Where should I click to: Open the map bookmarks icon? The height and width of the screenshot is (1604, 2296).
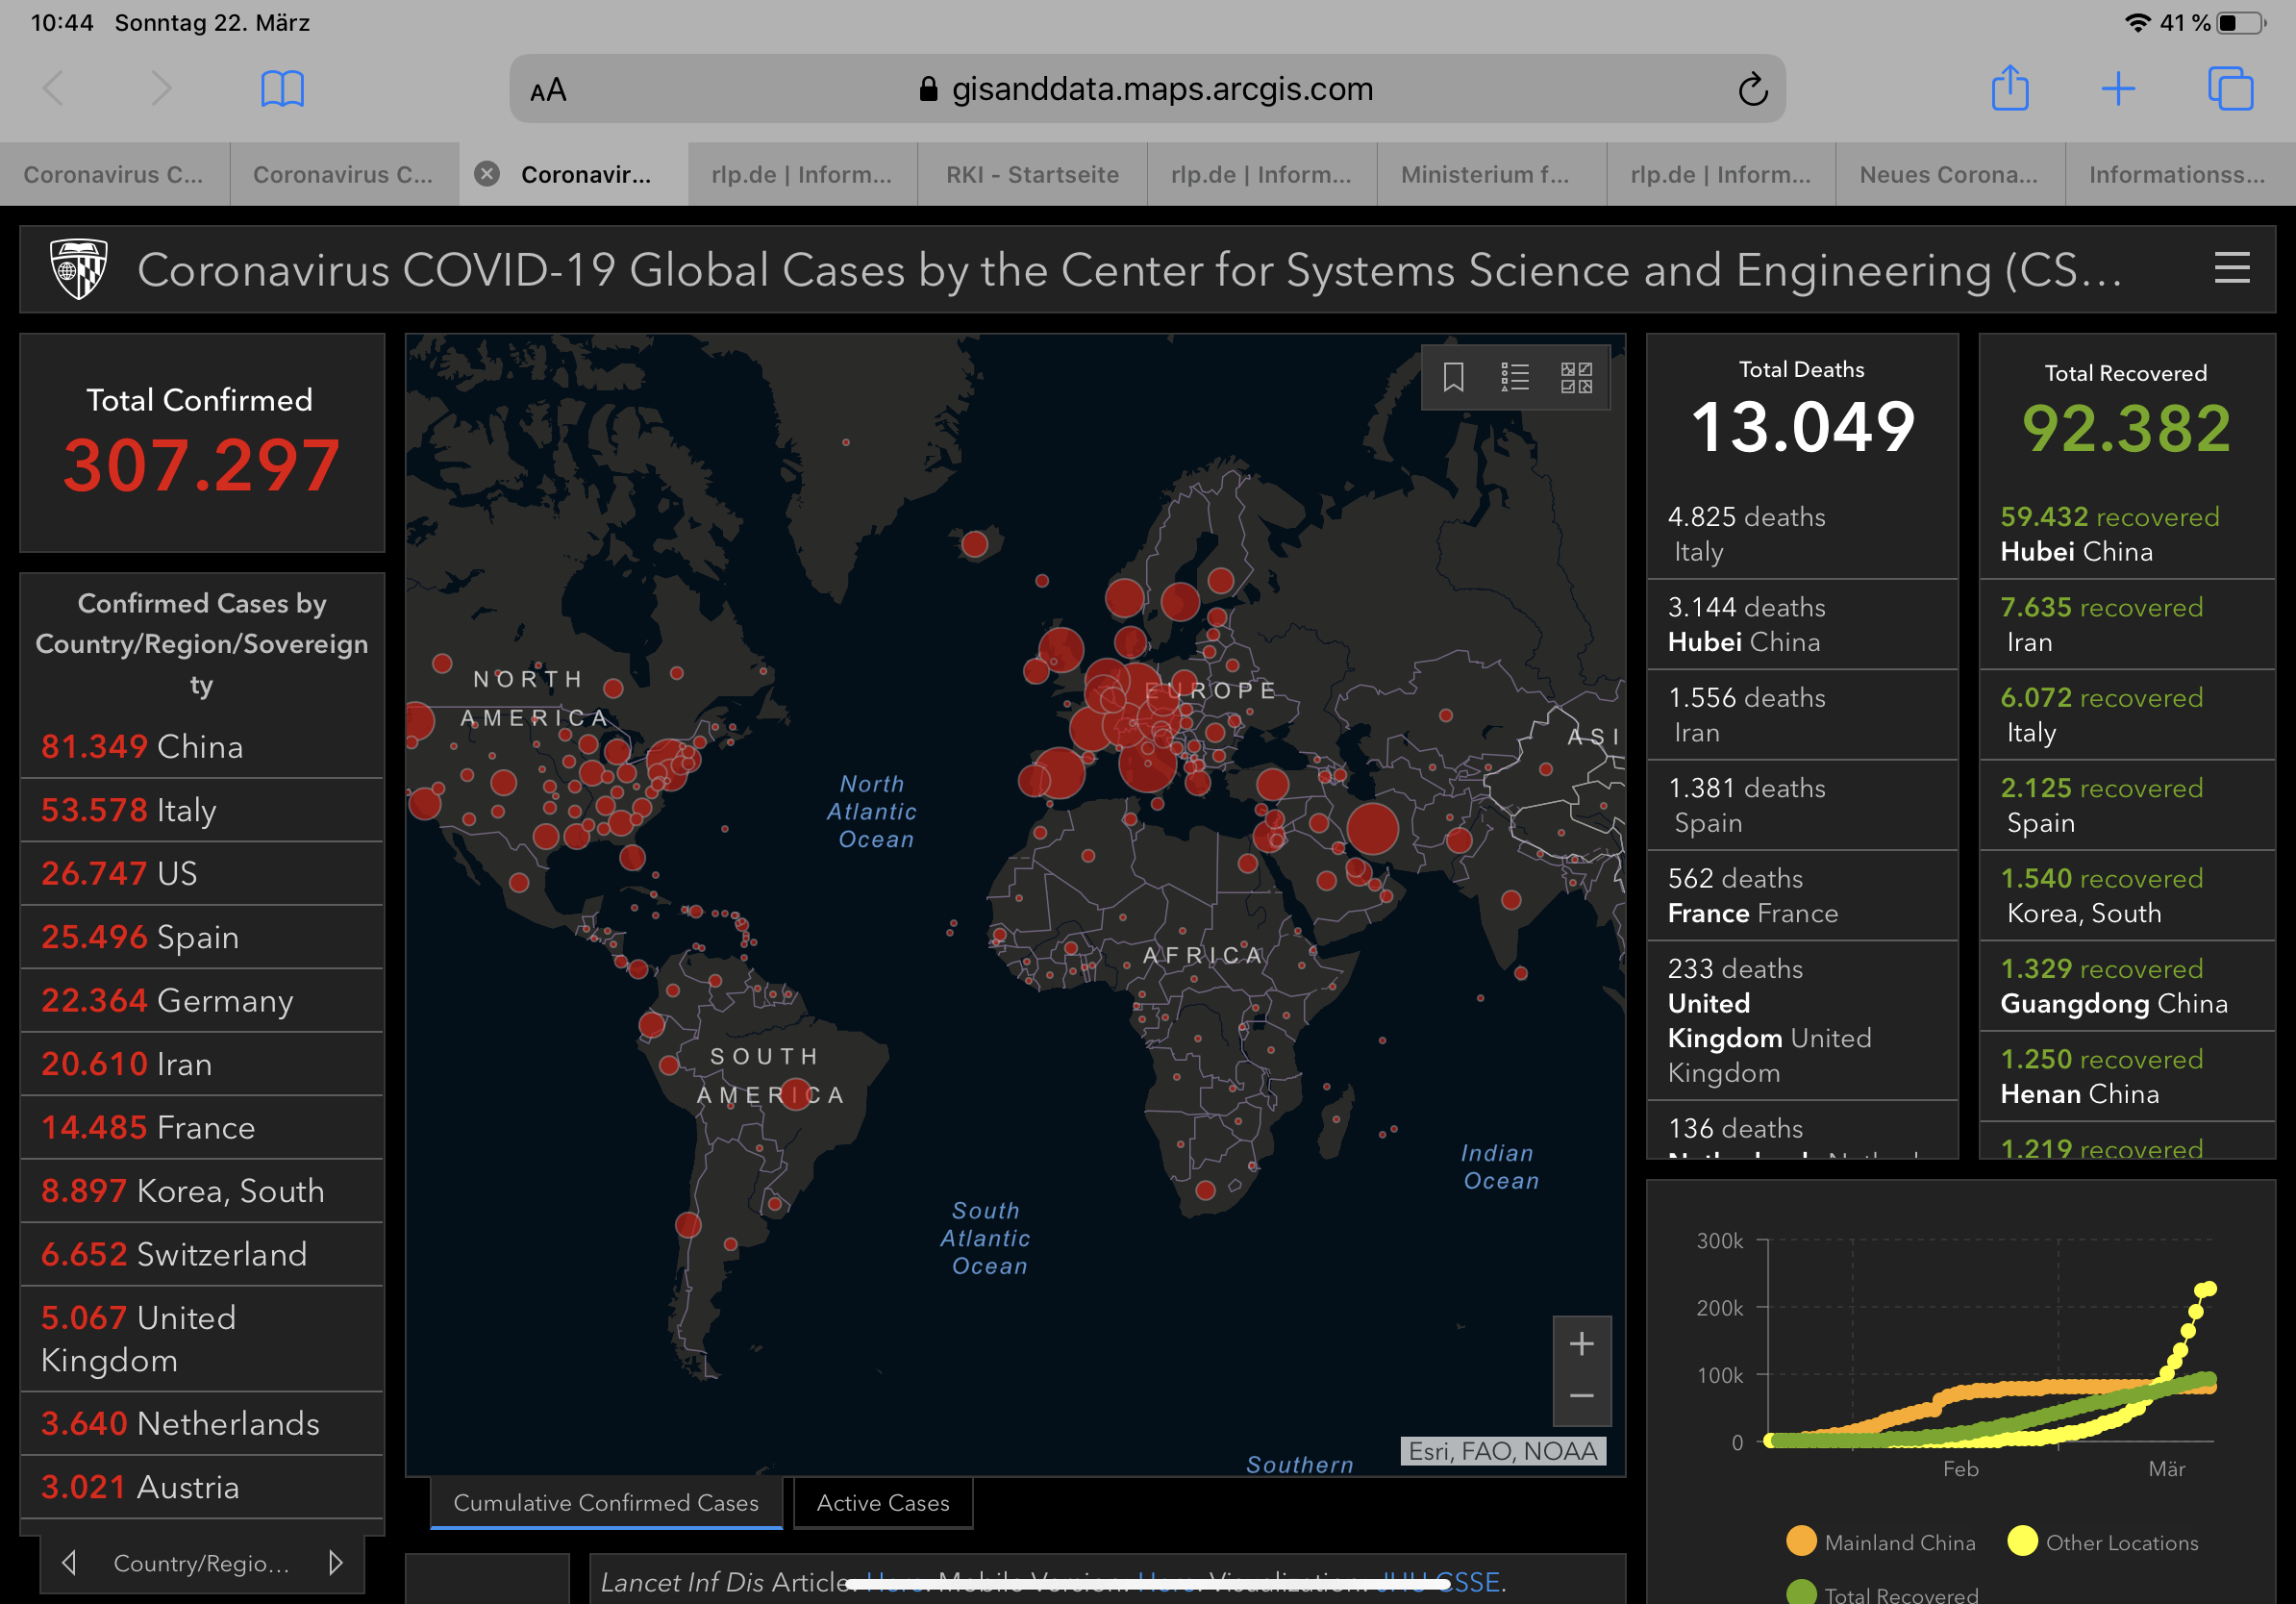click(1453, 377)
